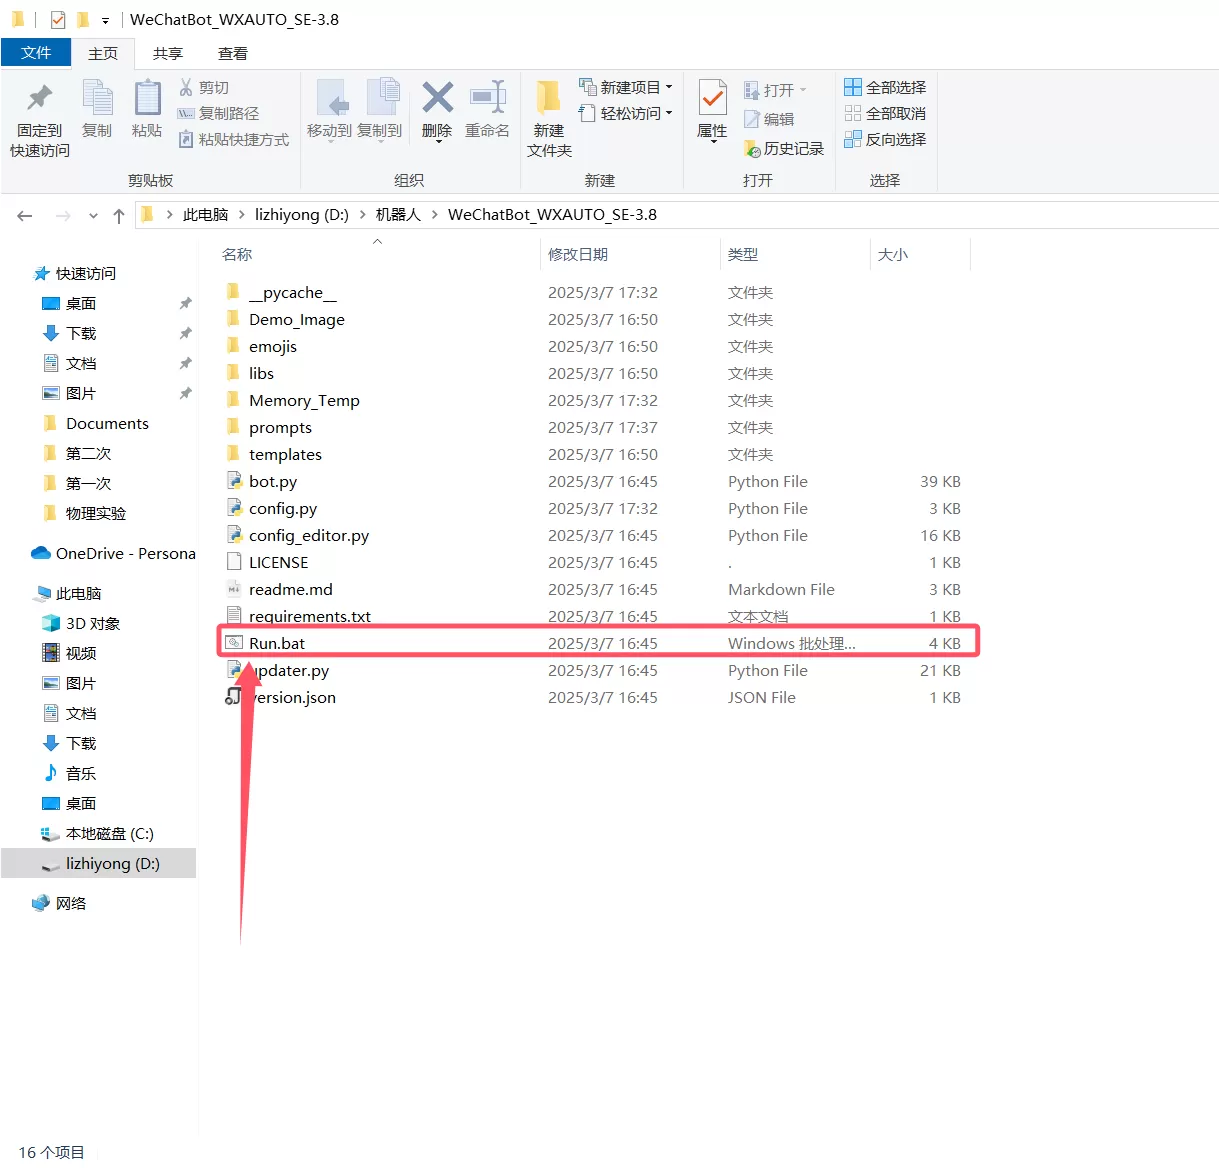This screenshot has height=1168, width=1219.
Task: Switch to the View (查看) ribbon tab
Action: click(x=233, y=53)
